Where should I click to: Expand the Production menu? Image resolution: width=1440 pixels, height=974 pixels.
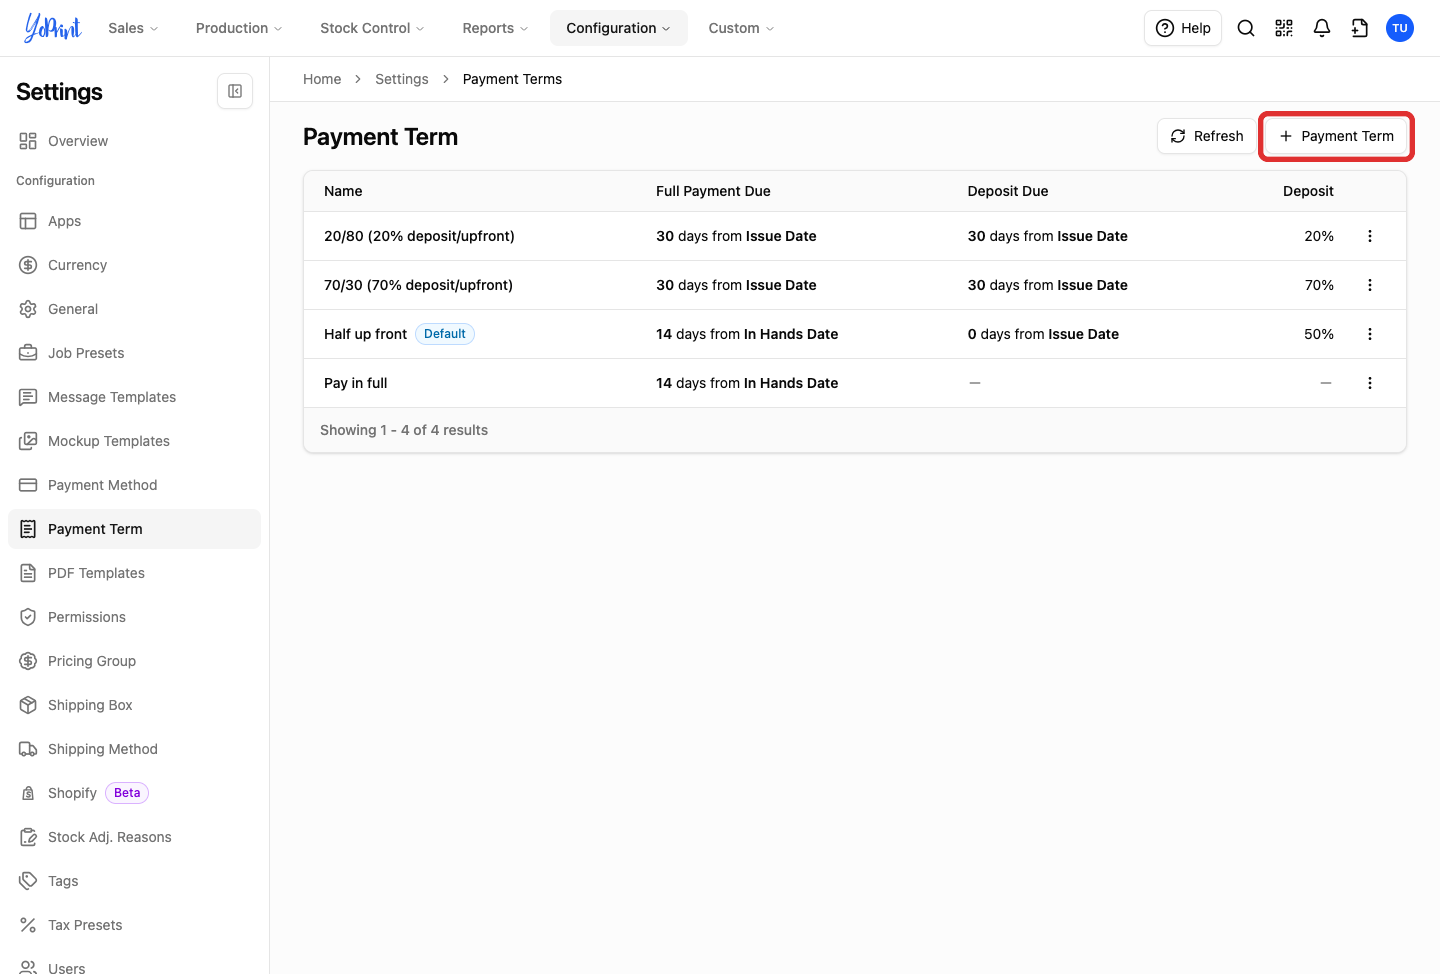[239, 28]
